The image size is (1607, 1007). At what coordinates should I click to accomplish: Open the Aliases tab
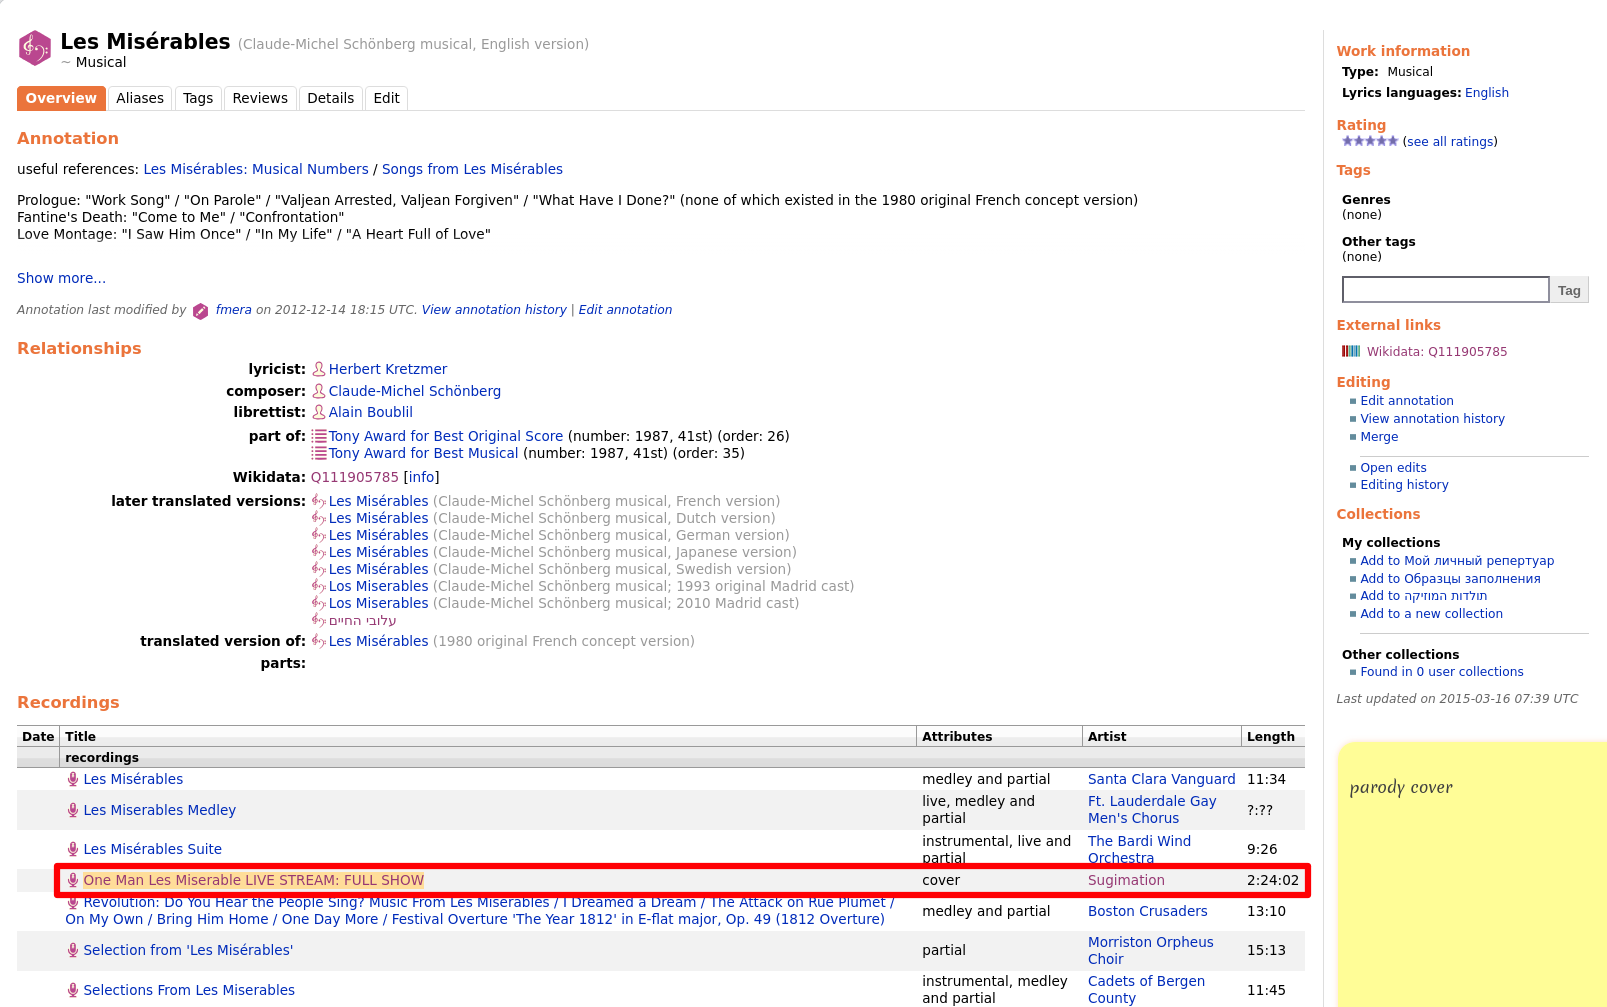click(140, 98)
